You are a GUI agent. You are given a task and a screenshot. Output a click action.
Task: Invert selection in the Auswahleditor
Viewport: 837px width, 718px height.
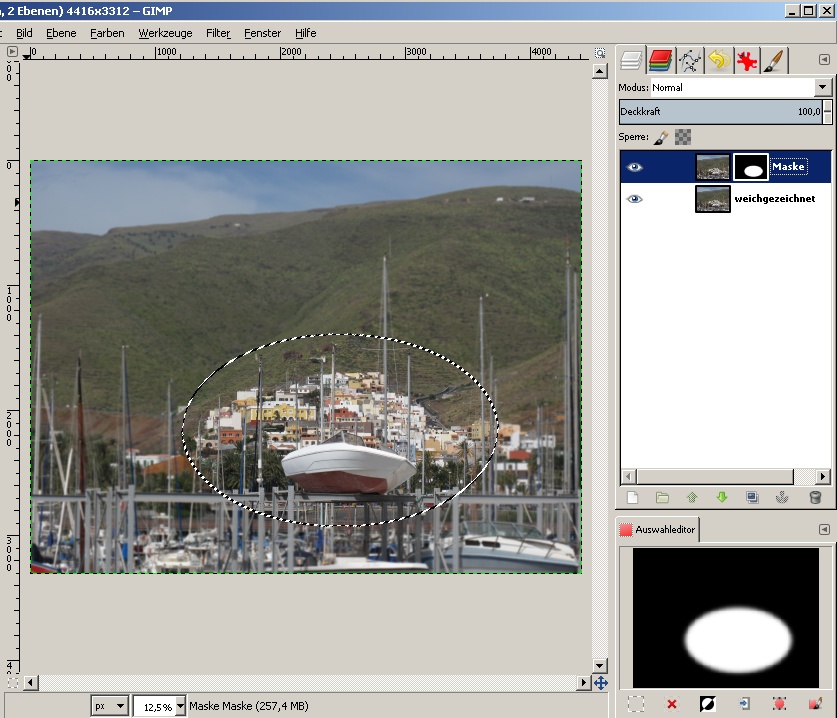click(x=706, y=704)
